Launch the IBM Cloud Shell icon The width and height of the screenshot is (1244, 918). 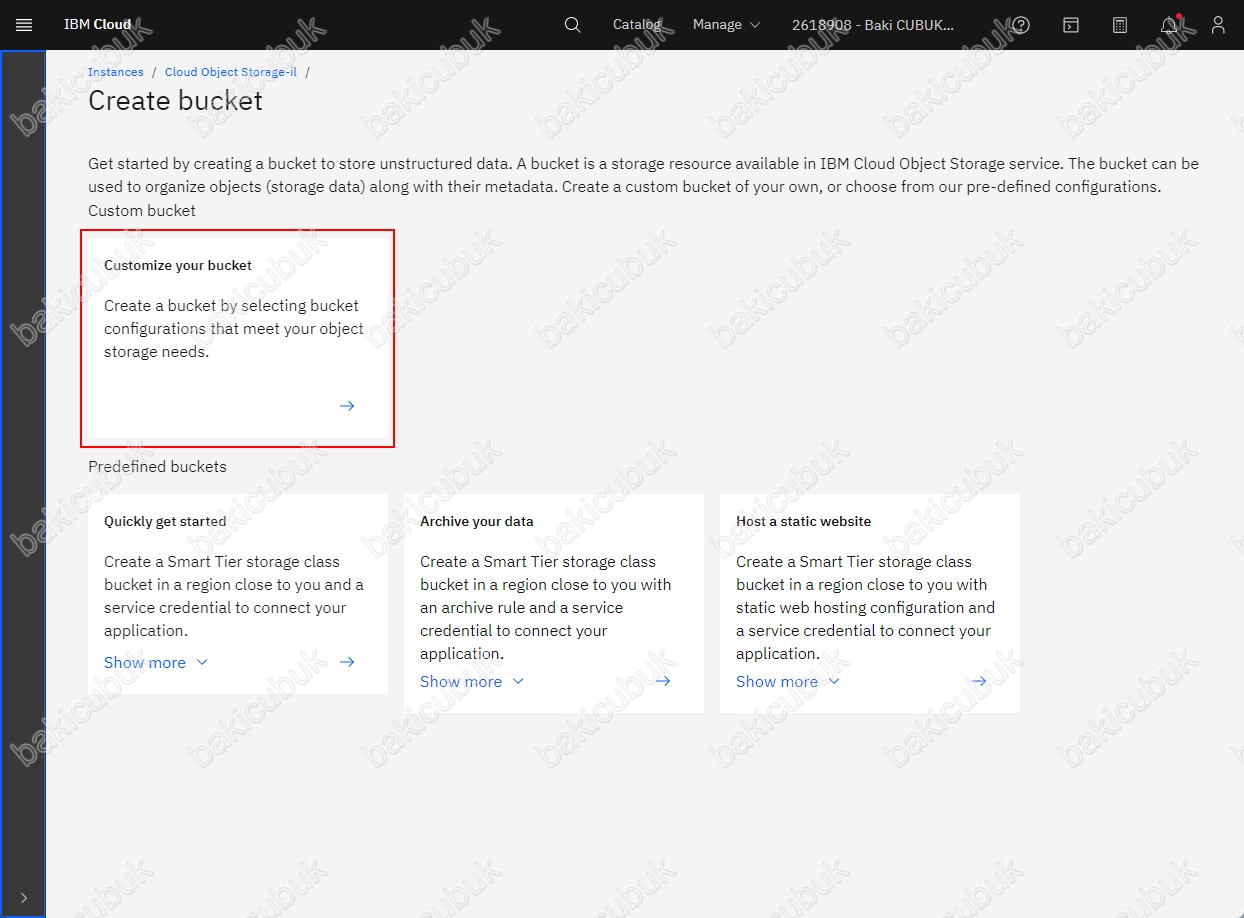pyautogui.click(x=1070, y=25)
